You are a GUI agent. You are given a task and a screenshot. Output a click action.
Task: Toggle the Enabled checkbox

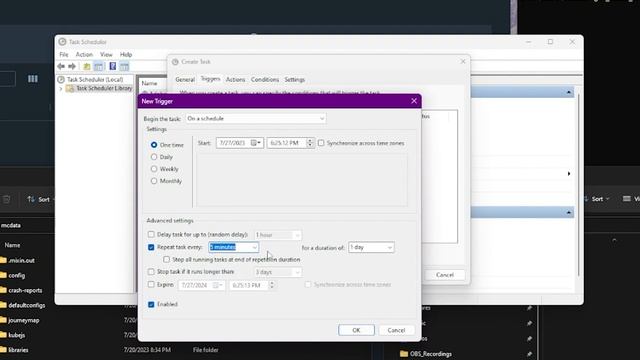151,304
